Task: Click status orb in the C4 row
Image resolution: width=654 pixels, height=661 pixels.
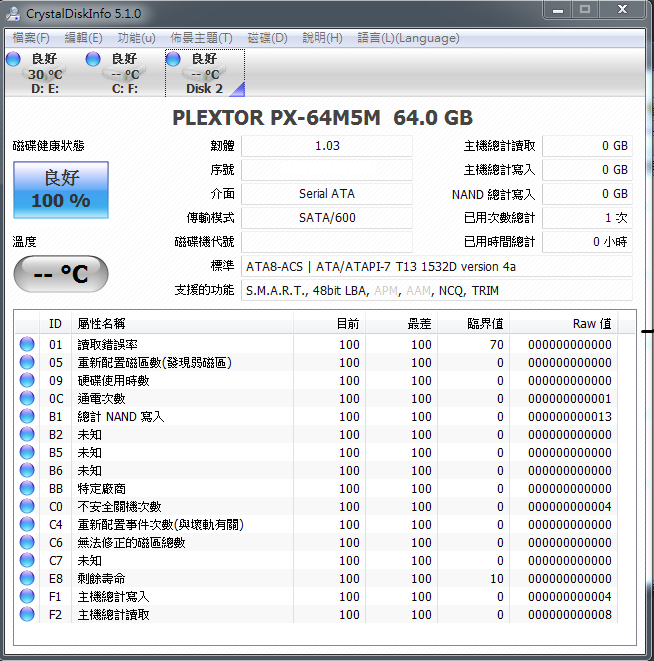Action: click(x=27, y=524)
